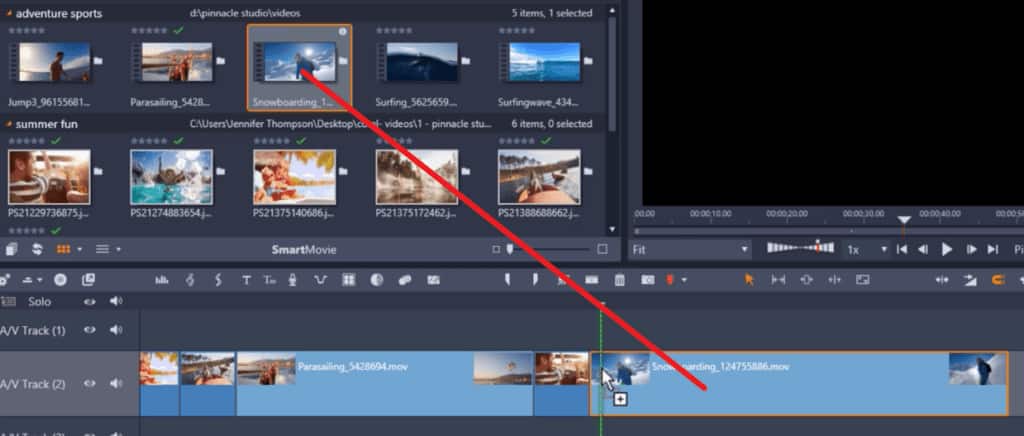This screenshot has width=1024, height=436.
Task: Select the Title (T) tool in timeline toolbar
Action: (246, 280)
